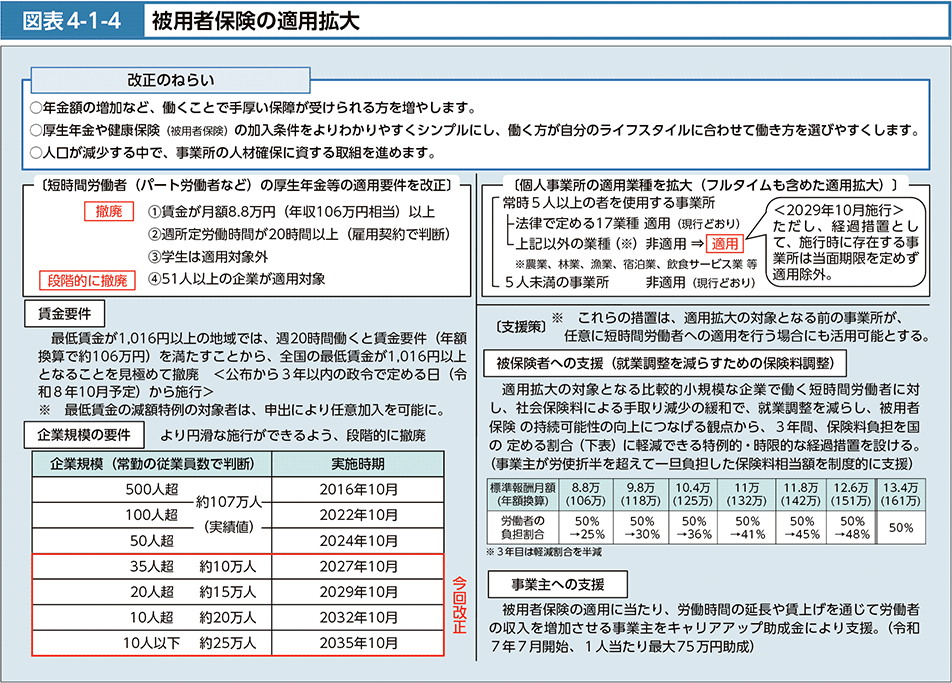The width and height of the screenshot is (952, 683).
Task: Select the 企業規模の要件 heading box
Action: coord(84,435)
